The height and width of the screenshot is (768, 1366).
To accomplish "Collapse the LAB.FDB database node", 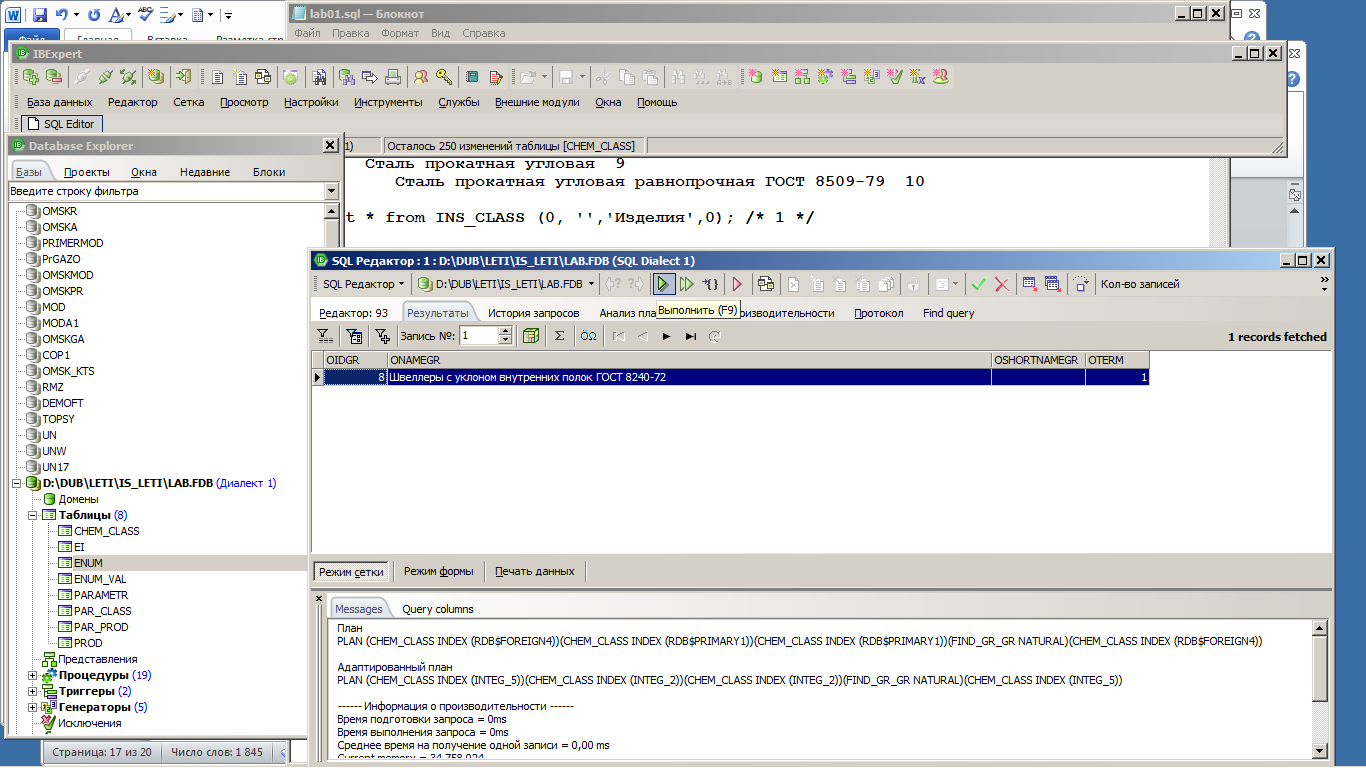I will point(16,483).
